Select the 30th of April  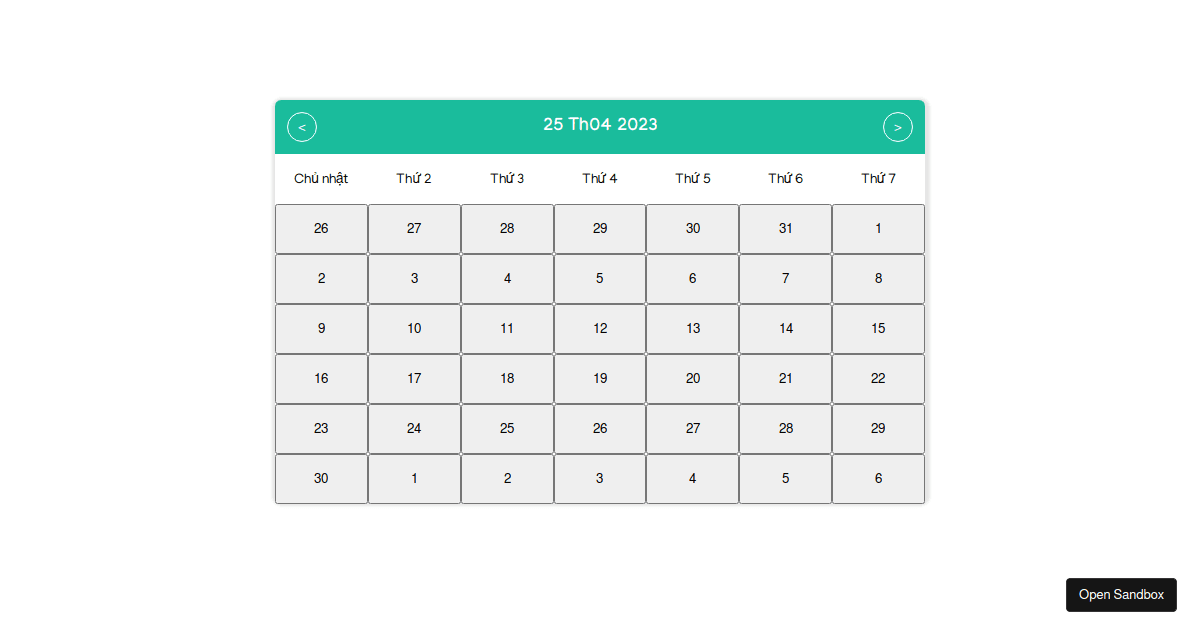click(321, 478)
